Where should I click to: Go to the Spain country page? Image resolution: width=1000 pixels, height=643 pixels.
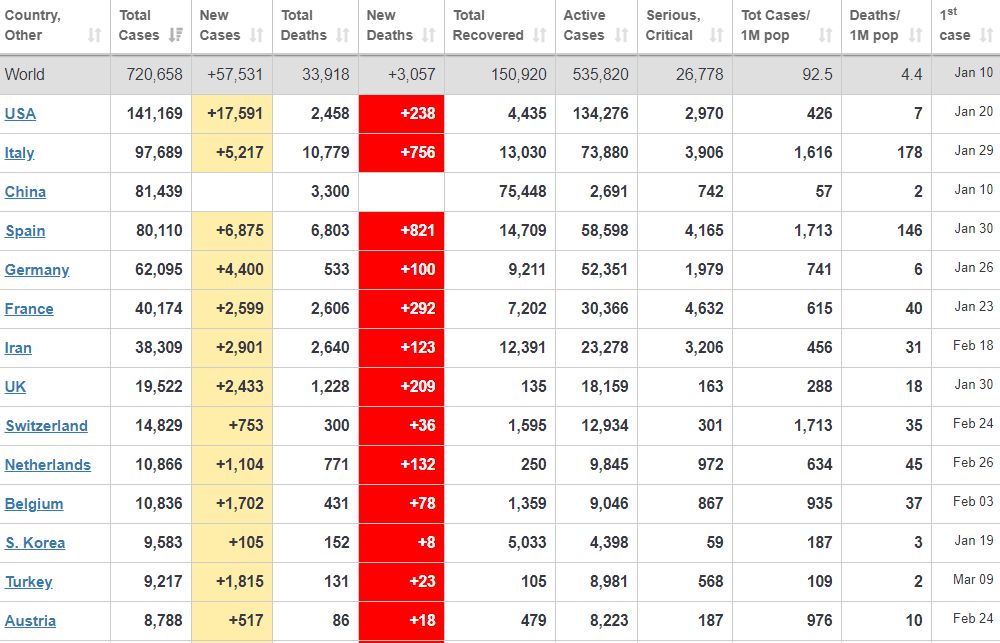pos(25,231)
